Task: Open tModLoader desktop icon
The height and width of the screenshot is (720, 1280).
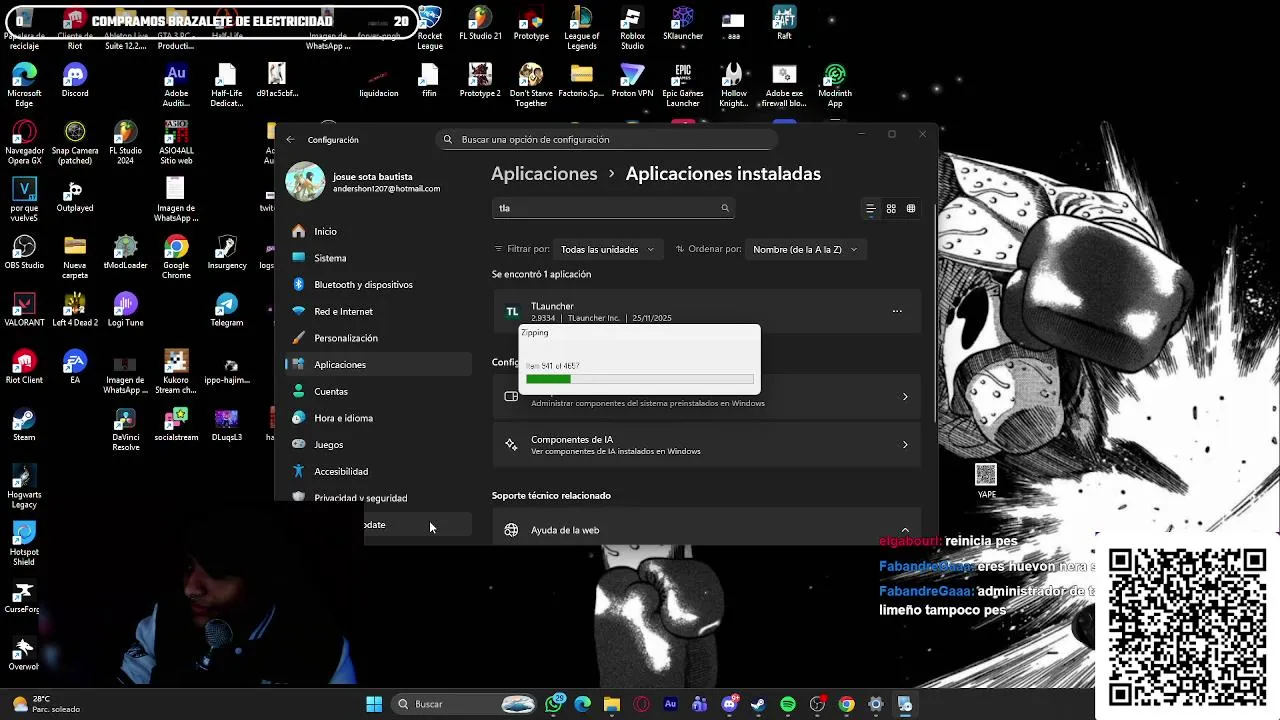Action: click(125, 253)
